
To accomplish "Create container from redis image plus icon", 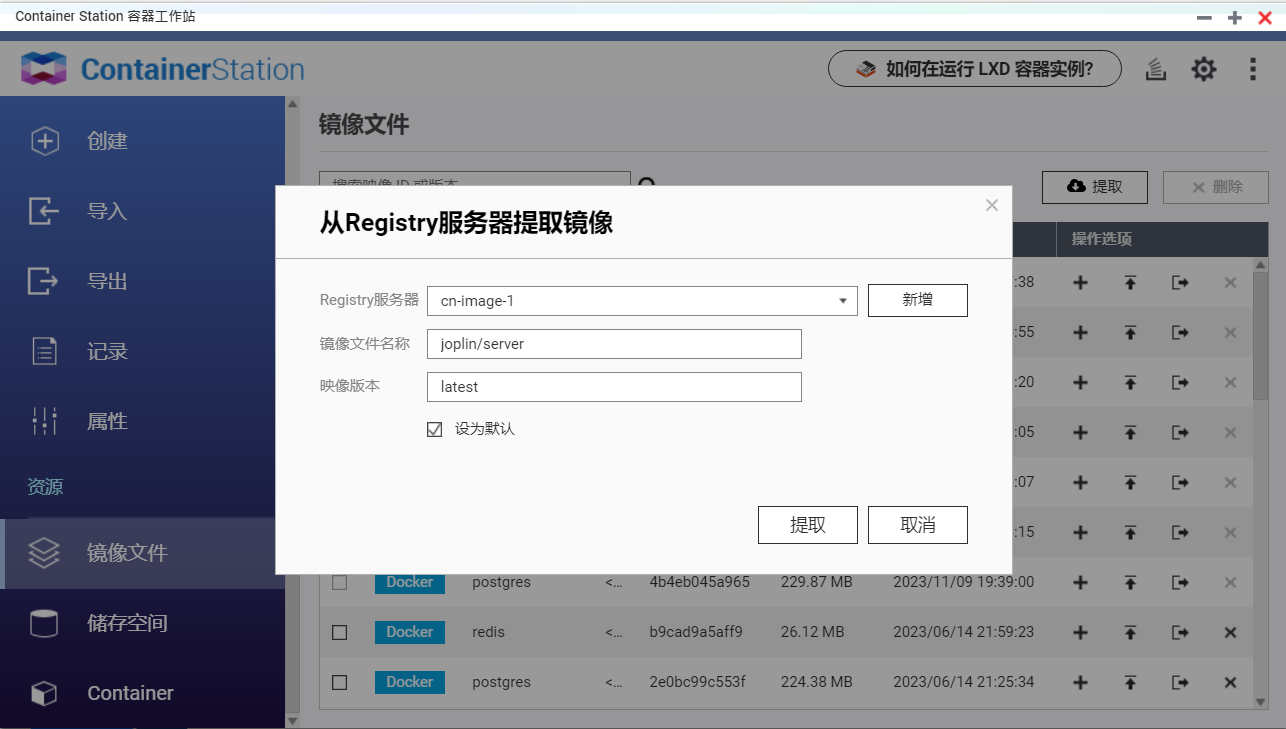I will point(1080,632).
